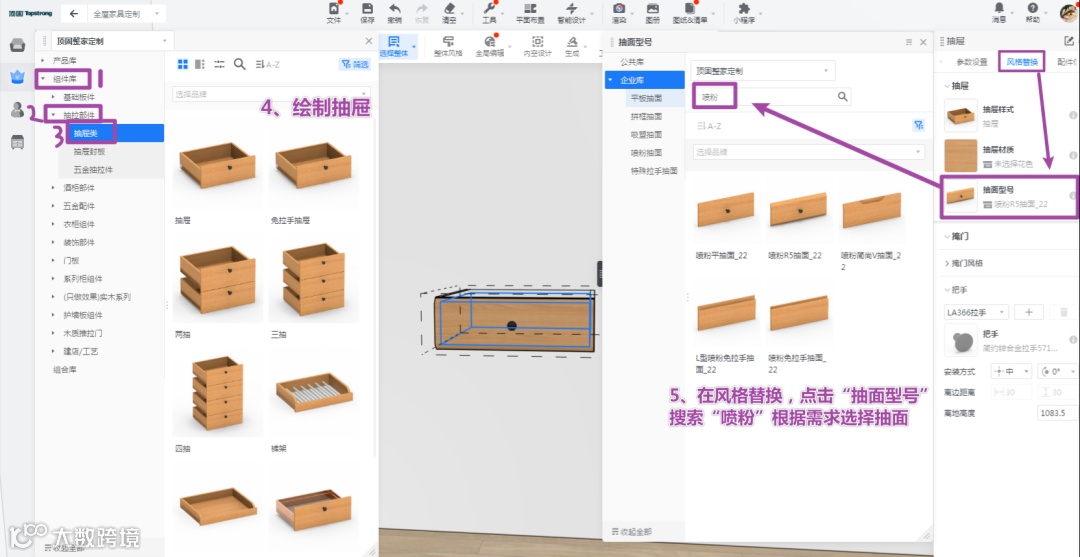Expand the 产品库 tree node
This screenshot has height=557, width=1080.
pos(43,61)
